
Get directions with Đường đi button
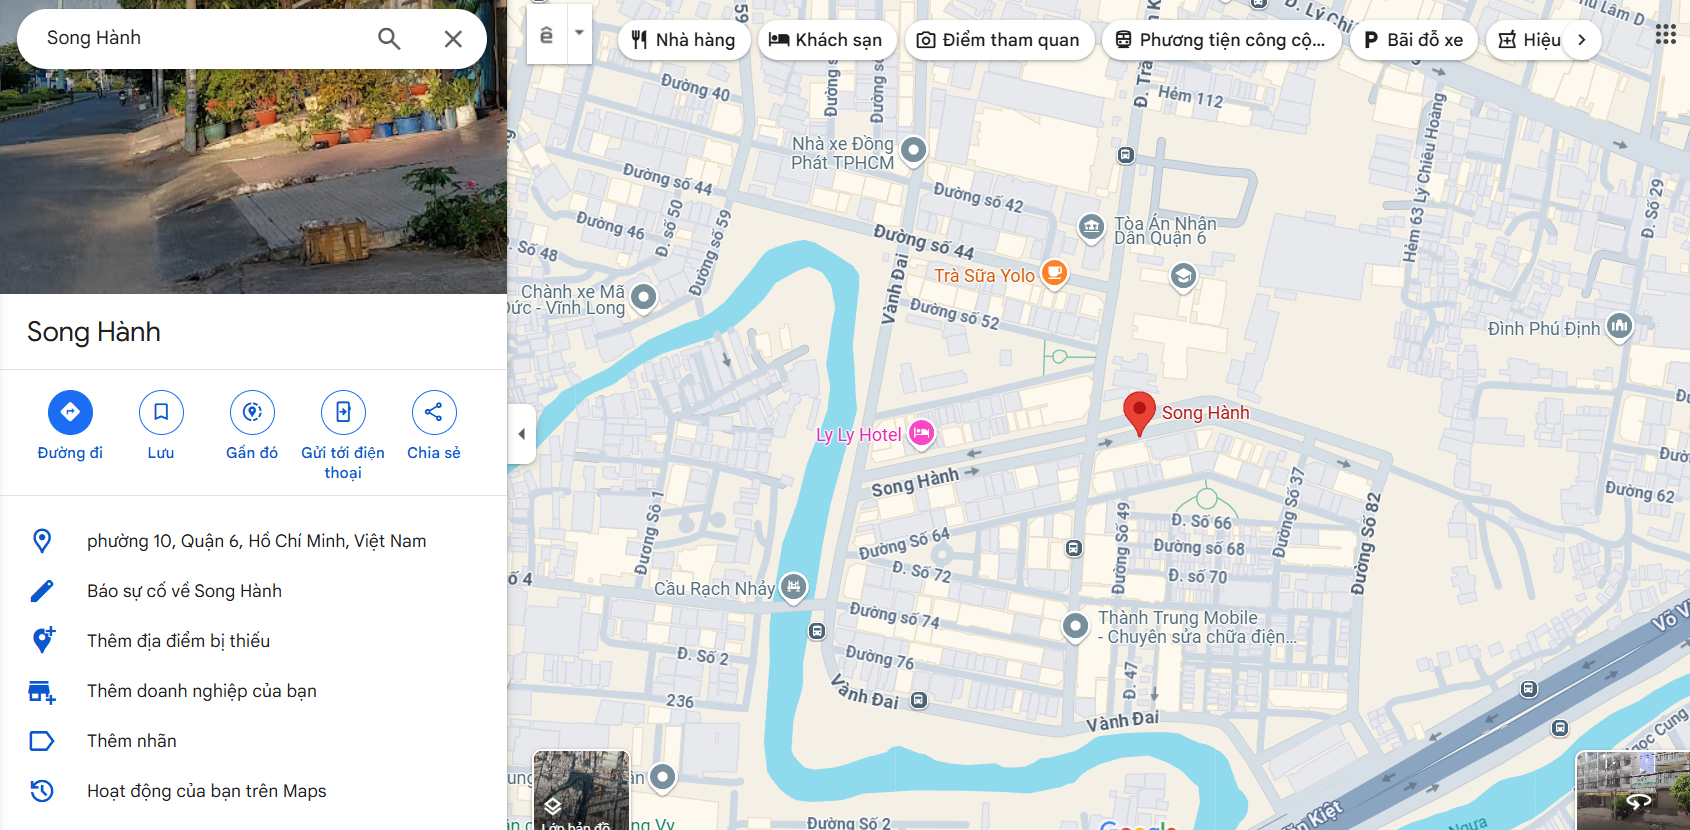pyautogui.click(x=70, y=426)
